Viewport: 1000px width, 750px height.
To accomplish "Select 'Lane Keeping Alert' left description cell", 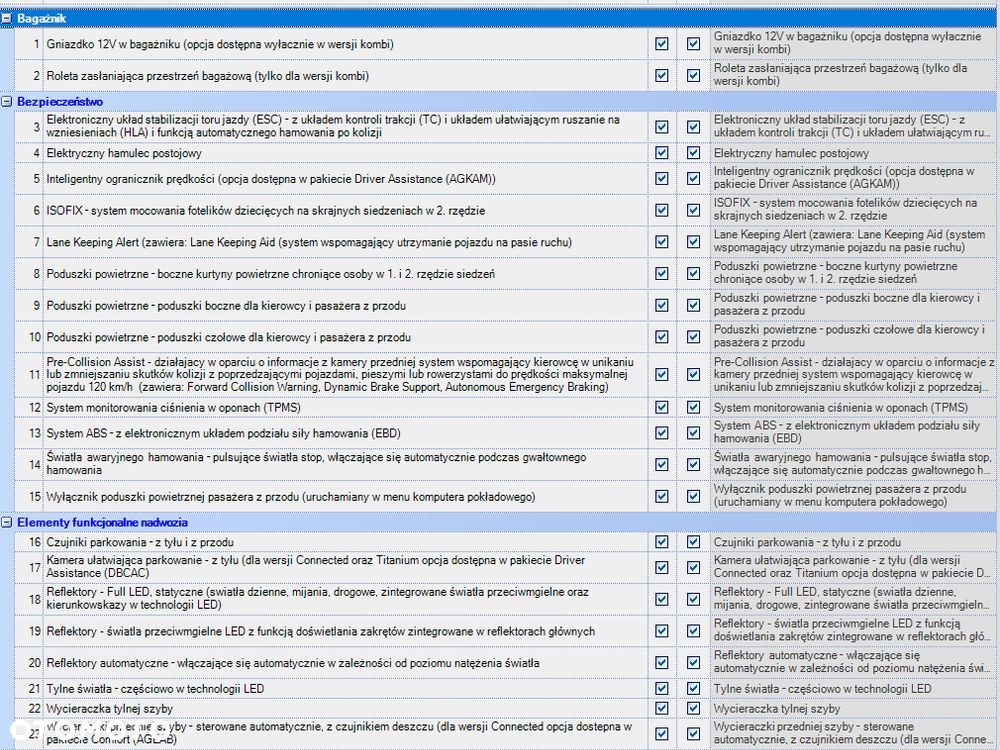I will tap(346, 242).
